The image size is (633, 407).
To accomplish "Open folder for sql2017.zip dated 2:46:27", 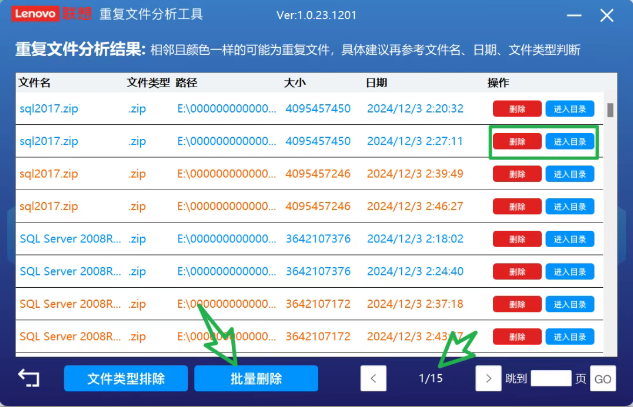I will (570, 207).
